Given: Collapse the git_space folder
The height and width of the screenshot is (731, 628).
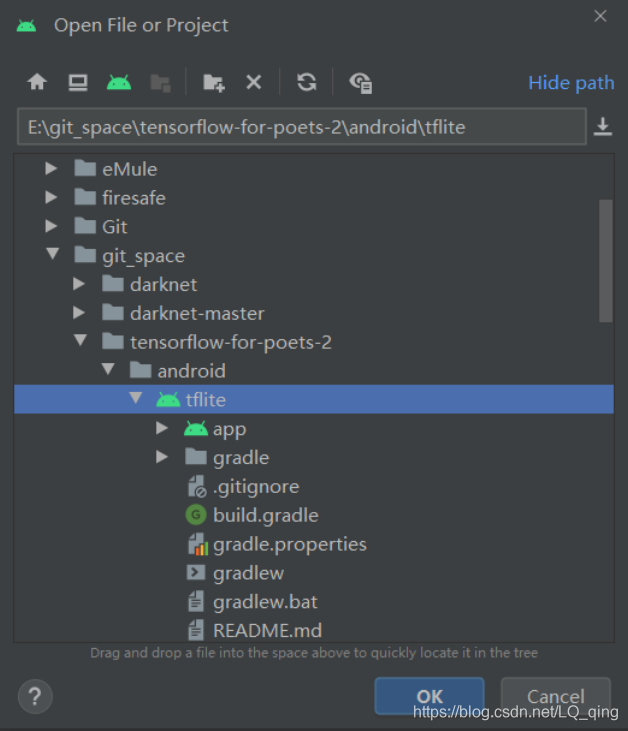Looking at the screenshot, I should [52, 254].
